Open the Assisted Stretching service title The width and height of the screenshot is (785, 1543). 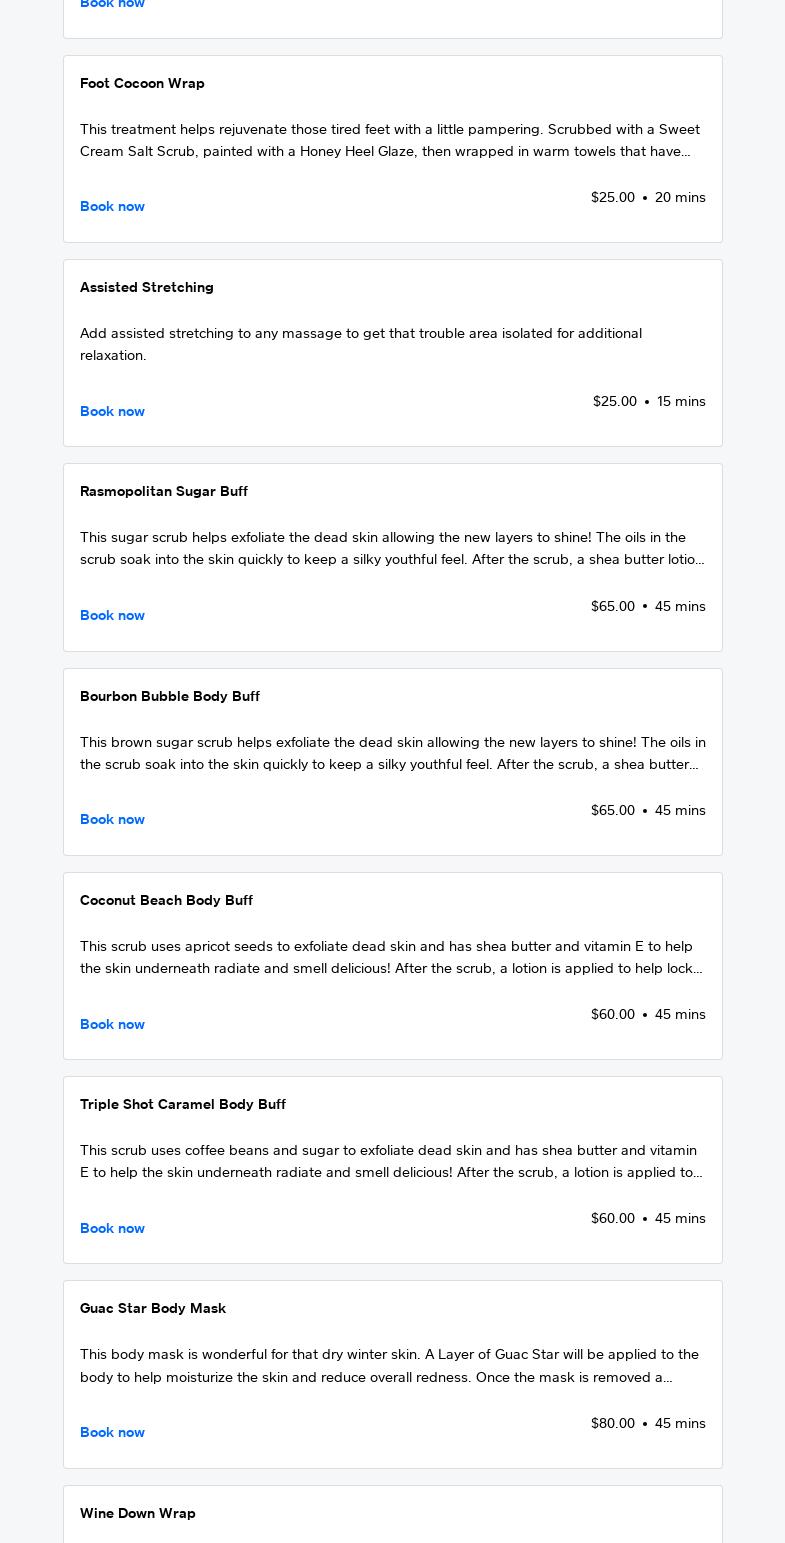[146, 287]
